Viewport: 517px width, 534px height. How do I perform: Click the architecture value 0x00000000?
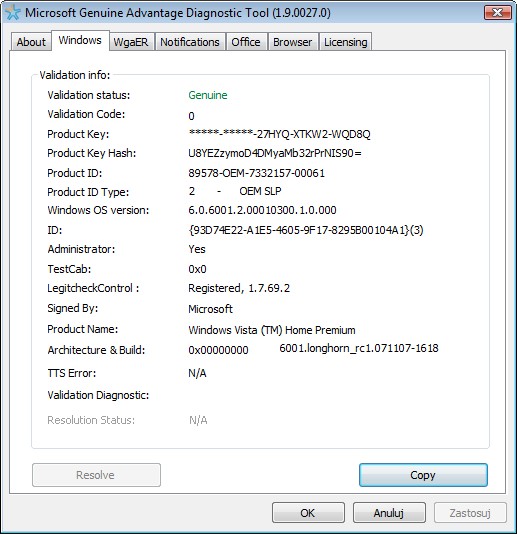pyautogui.click(x=218, y=350)
